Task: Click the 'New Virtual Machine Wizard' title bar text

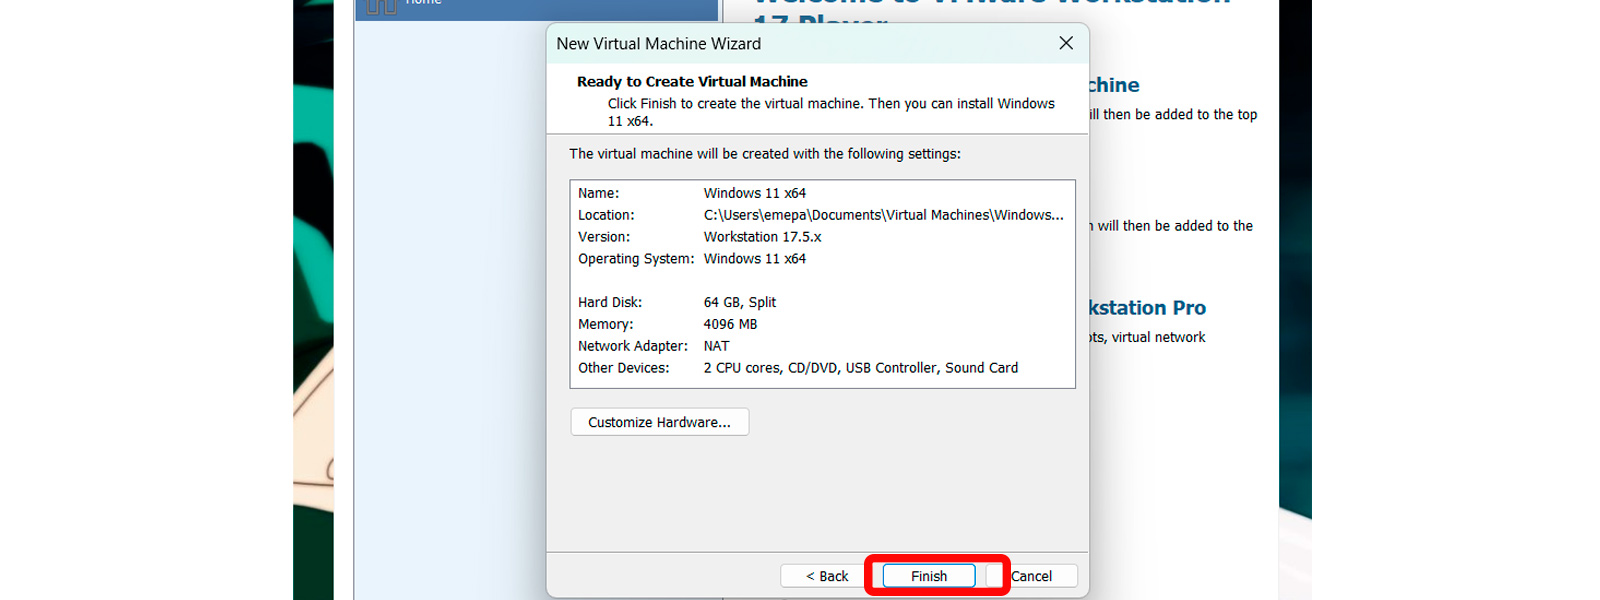Action: pyautogui.click(x=659, y=44)
